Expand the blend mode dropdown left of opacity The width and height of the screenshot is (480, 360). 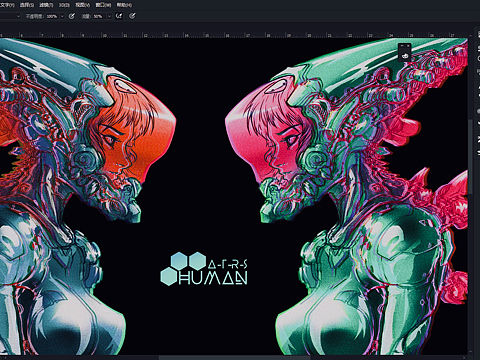pos(18,16)
